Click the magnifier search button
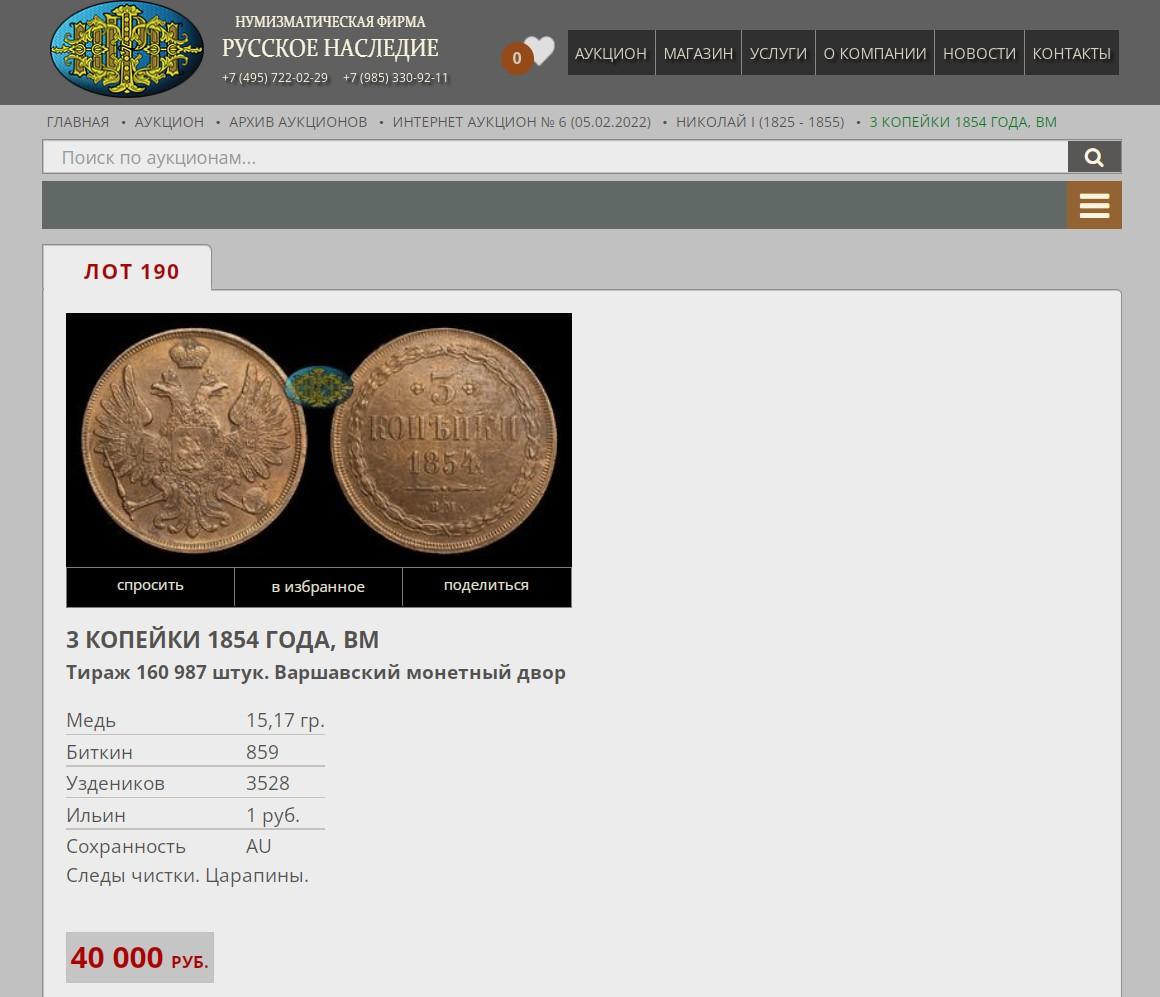The height and width of the screenshot is (997, 1160). pos(1094,157)
